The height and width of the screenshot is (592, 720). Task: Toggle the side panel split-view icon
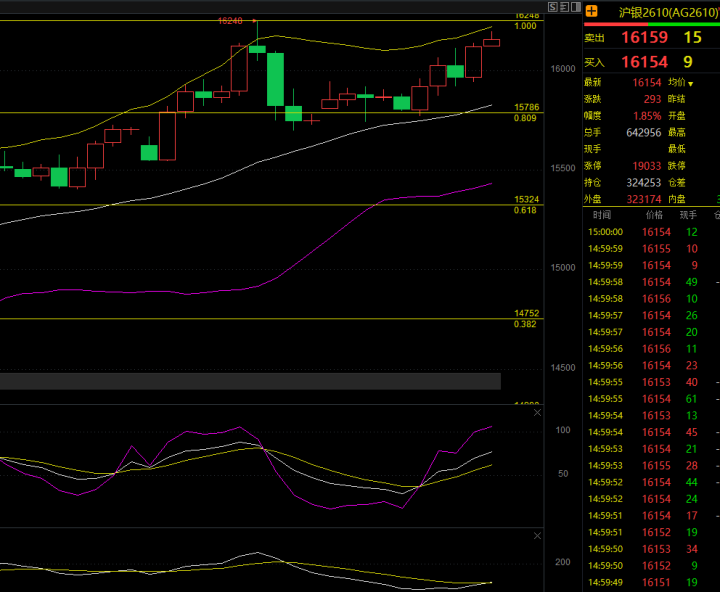[576, 7]
